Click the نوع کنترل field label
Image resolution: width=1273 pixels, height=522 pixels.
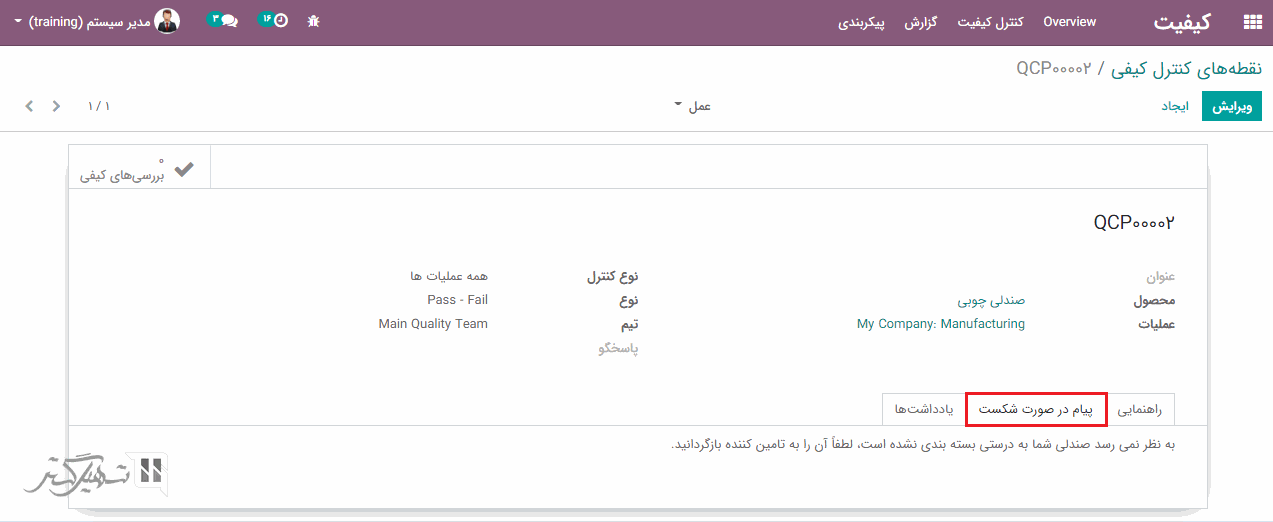(612, 277)
